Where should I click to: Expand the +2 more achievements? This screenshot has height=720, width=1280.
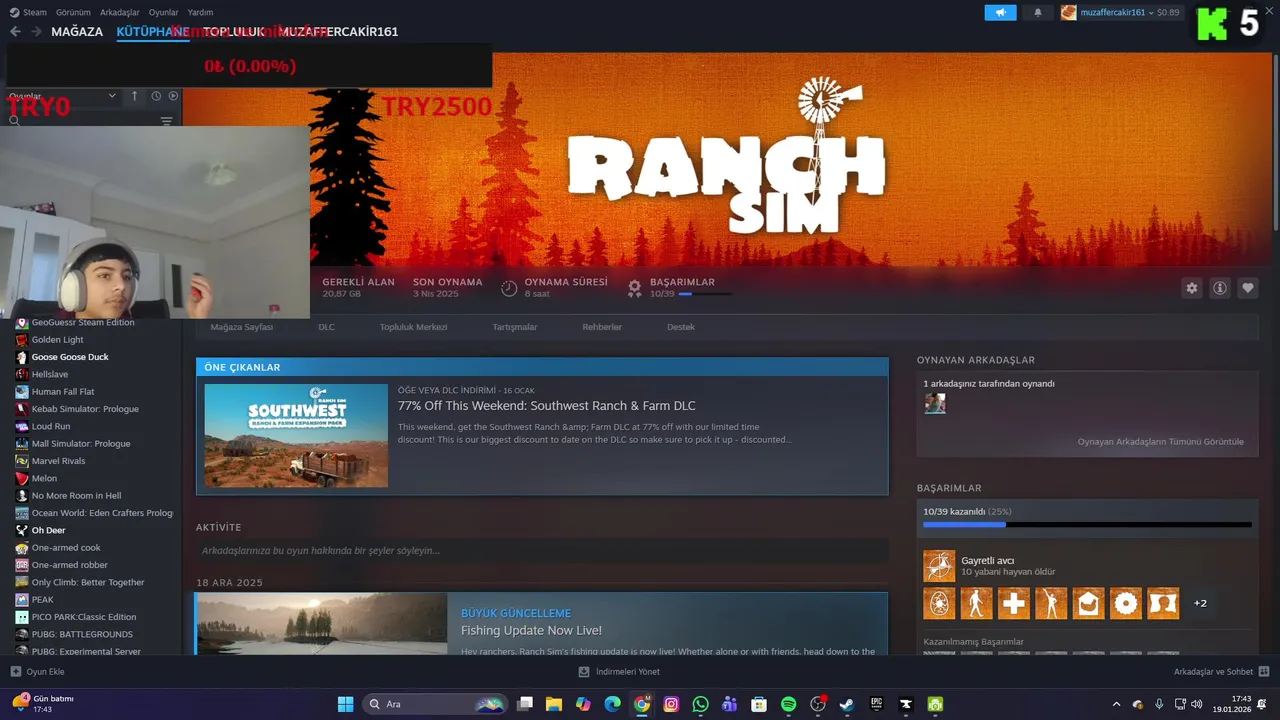point(1200,603)
